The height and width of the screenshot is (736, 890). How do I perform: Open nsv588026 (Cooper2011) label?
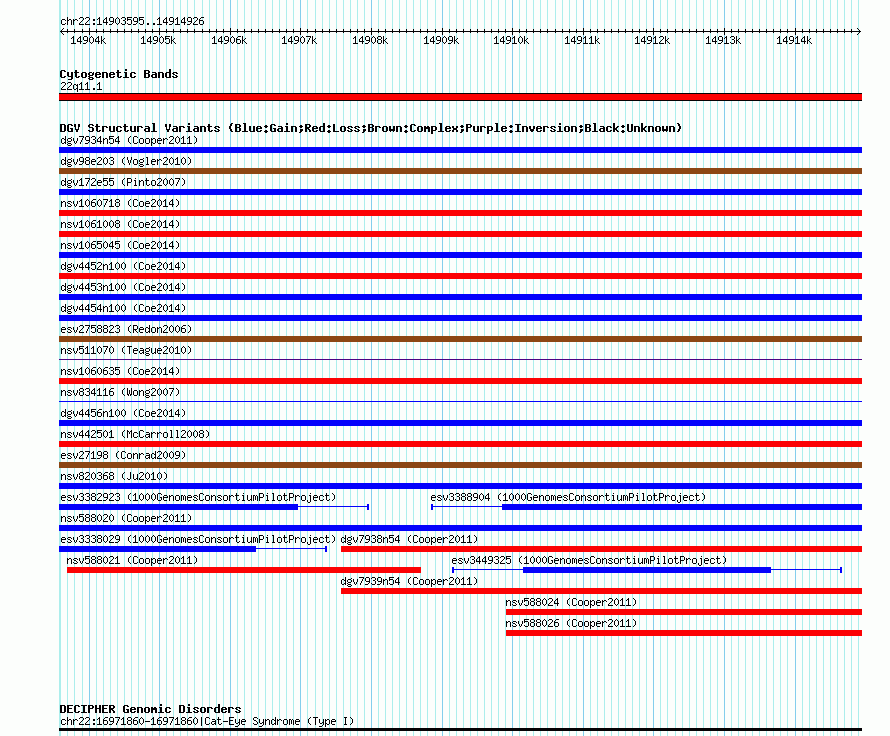(x=571, y=623)
